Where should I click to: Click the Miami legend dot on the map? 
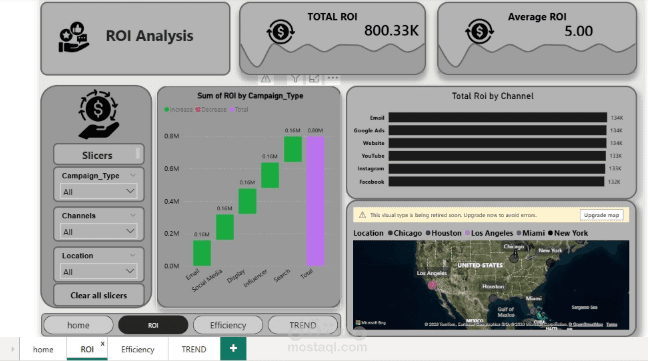point(519,233)
